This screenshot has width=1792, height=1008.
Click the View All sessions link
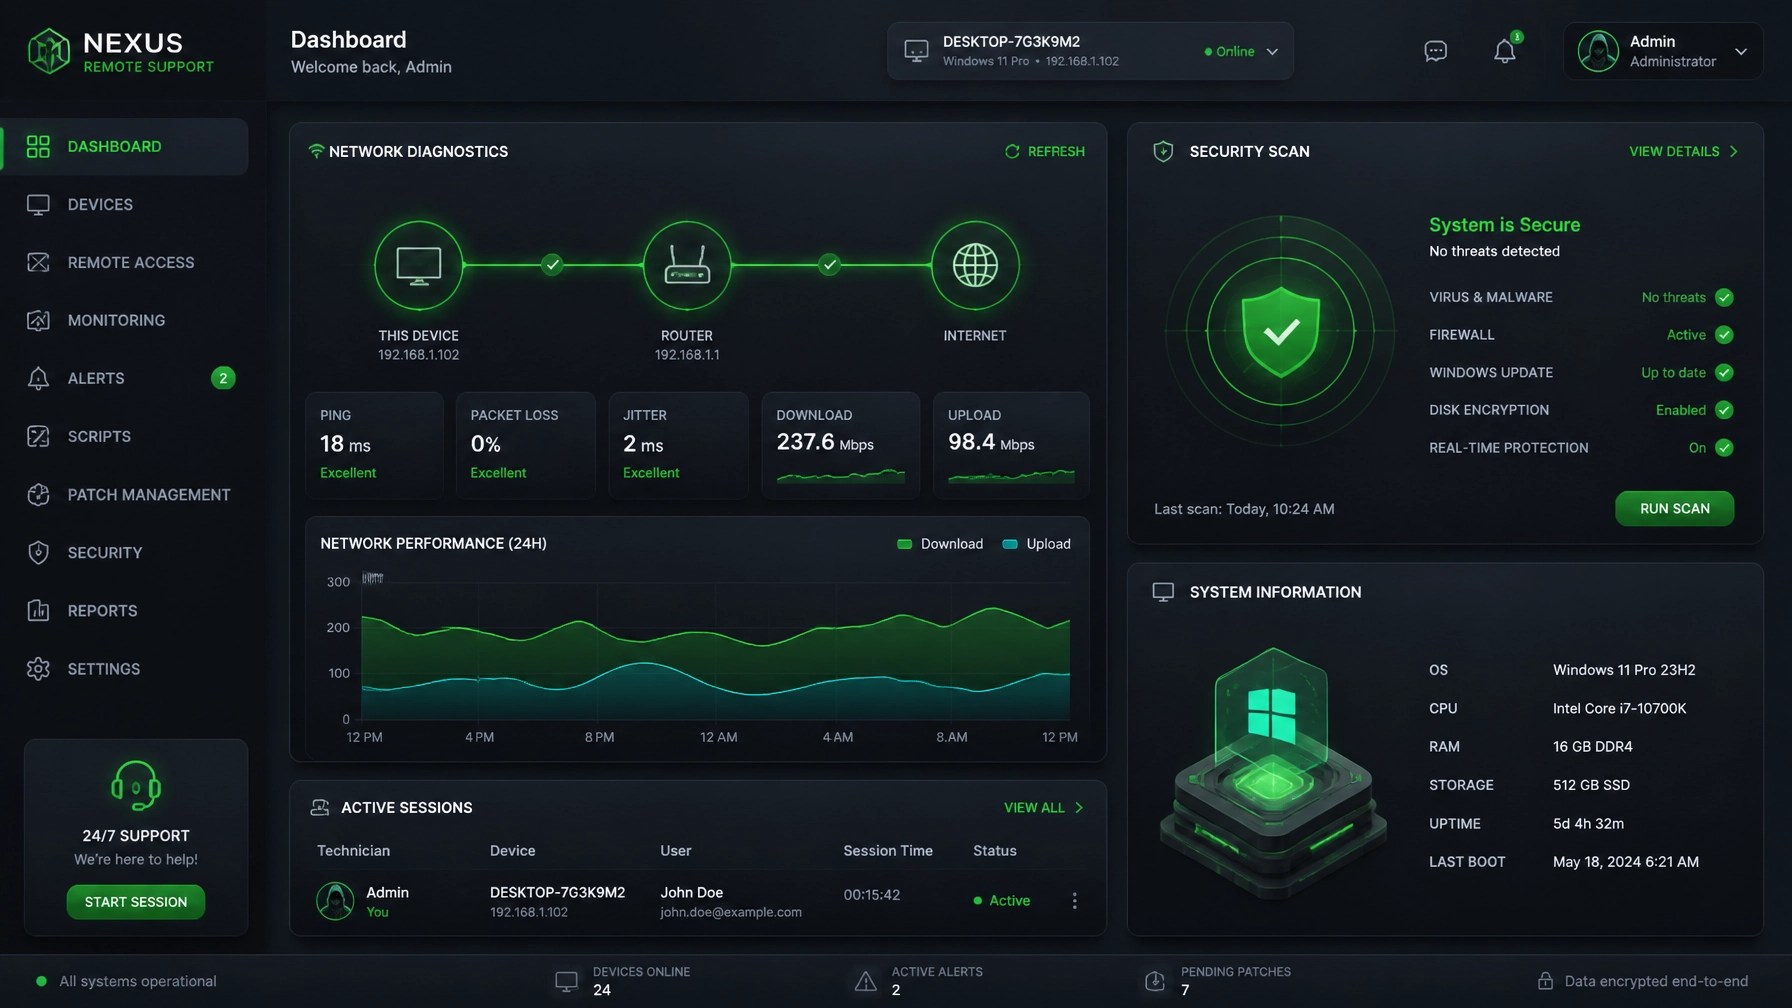(1034, 807)
